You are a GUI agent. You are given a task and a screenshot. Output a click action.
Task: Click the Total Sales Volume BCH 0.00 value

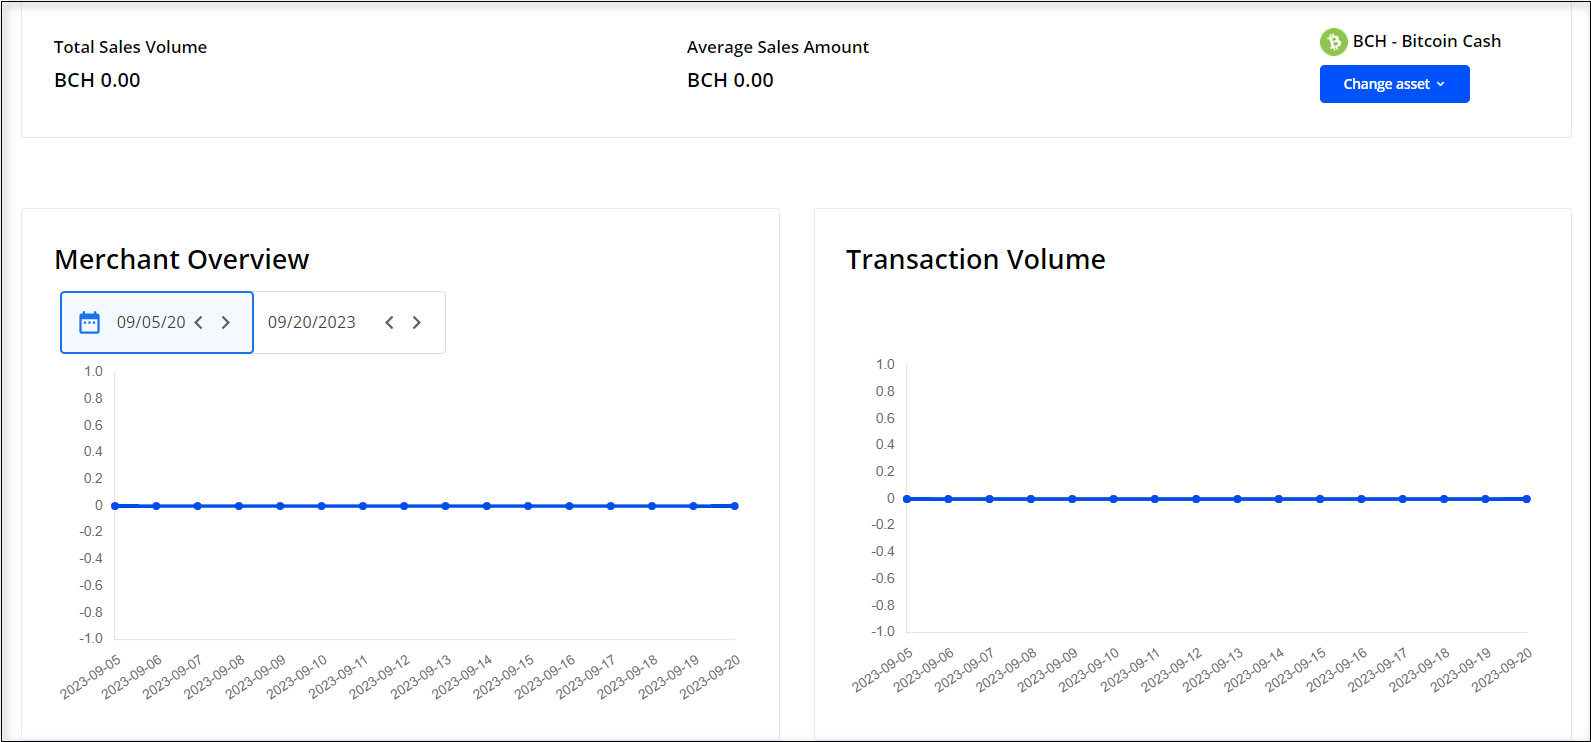click(97, 80)
